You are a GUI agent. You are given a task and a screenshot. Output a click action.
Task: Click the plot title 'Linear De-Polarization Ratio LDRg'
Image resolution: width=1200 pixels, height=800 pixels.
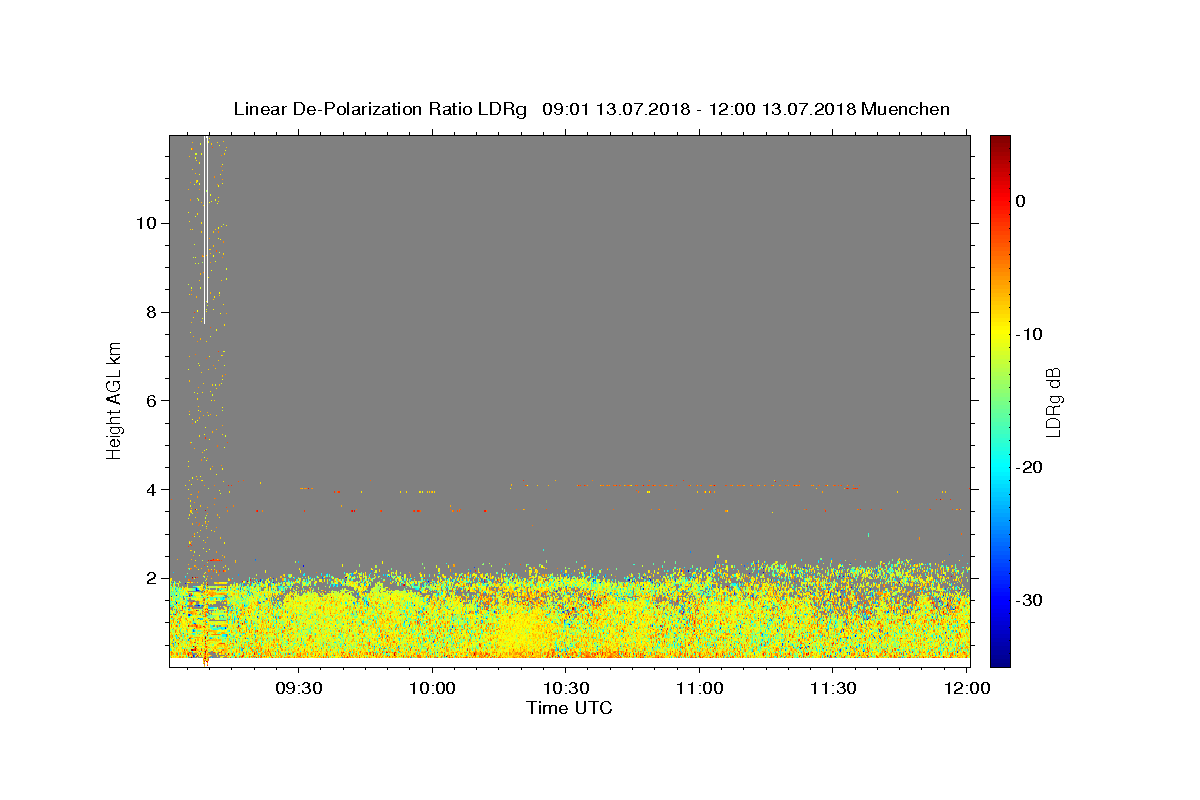click(380, 109)
